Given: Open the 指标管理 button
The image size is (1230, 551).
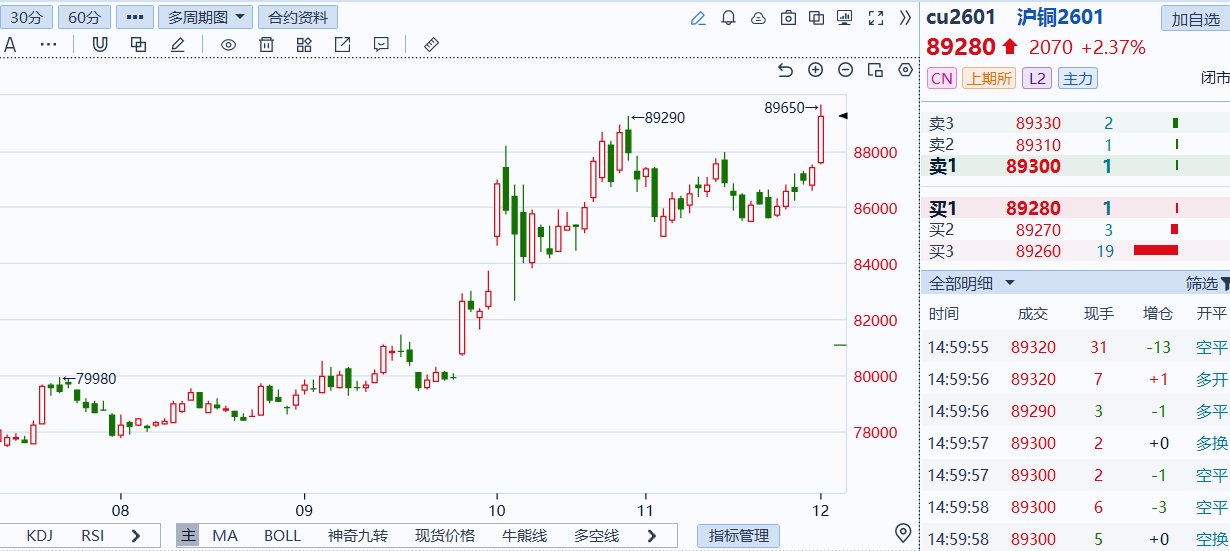Looking at the screenshot, I should coord(738,536).
